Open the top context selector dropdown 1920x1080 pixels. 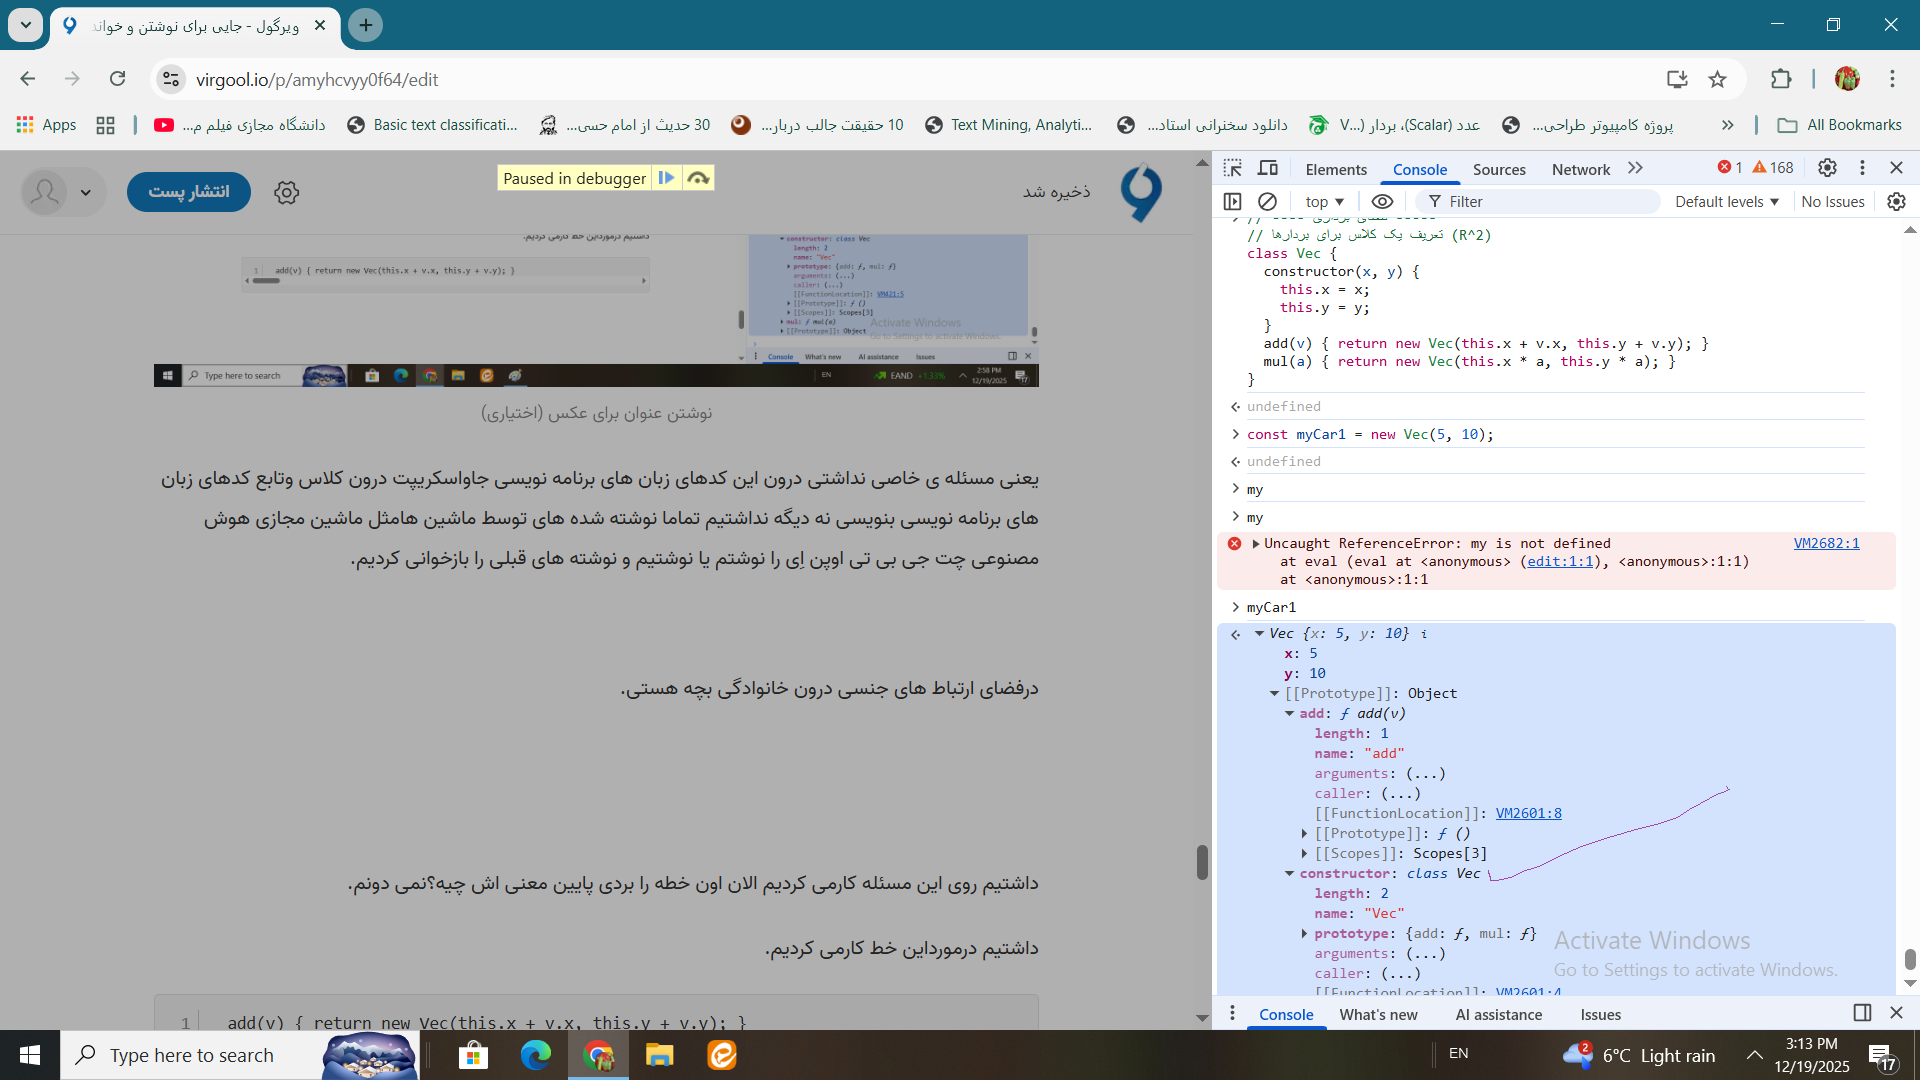pyautogui.click(x=1325, y=201)
